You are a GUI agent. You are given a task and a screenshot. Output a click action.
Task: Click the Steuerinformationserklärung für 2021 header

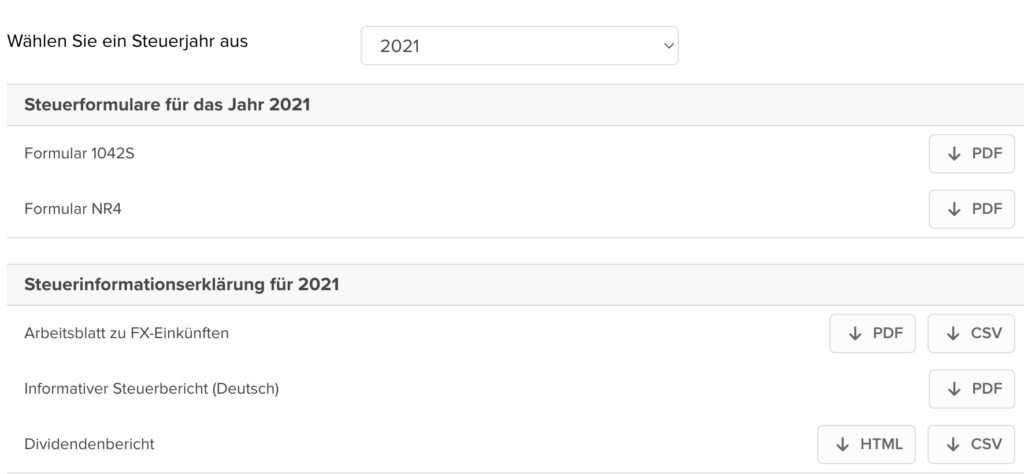pyautogui.click(x=181, y=285)
